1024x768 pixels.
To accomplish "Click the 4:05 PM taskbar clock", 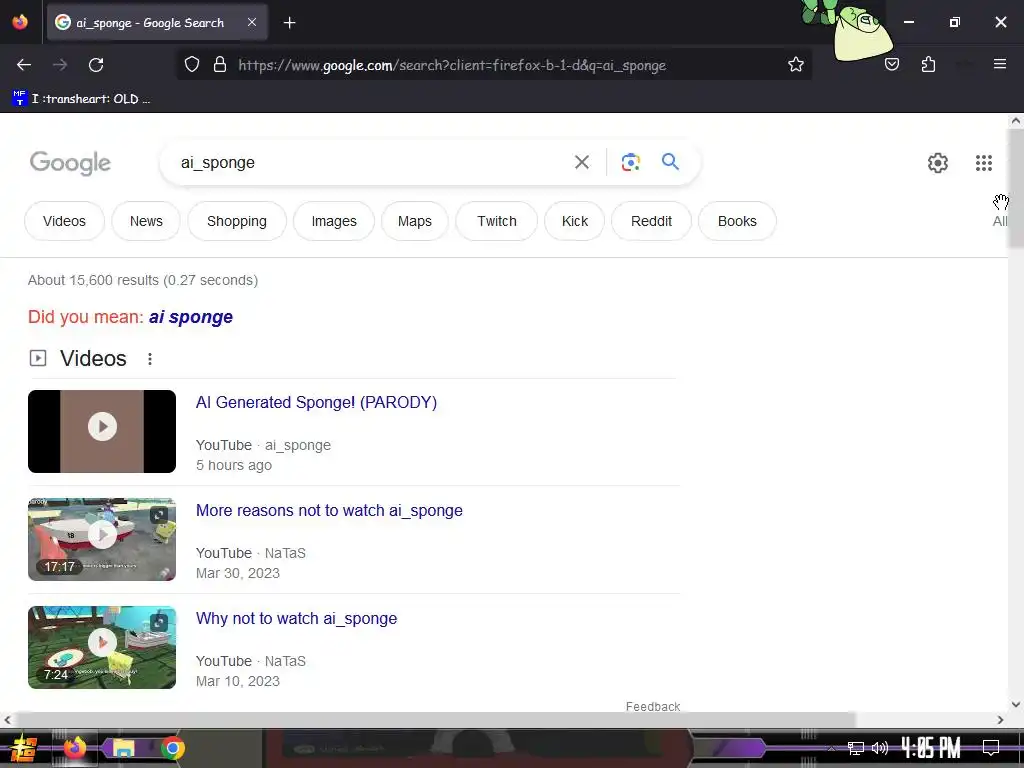I will tap(931, 748).
